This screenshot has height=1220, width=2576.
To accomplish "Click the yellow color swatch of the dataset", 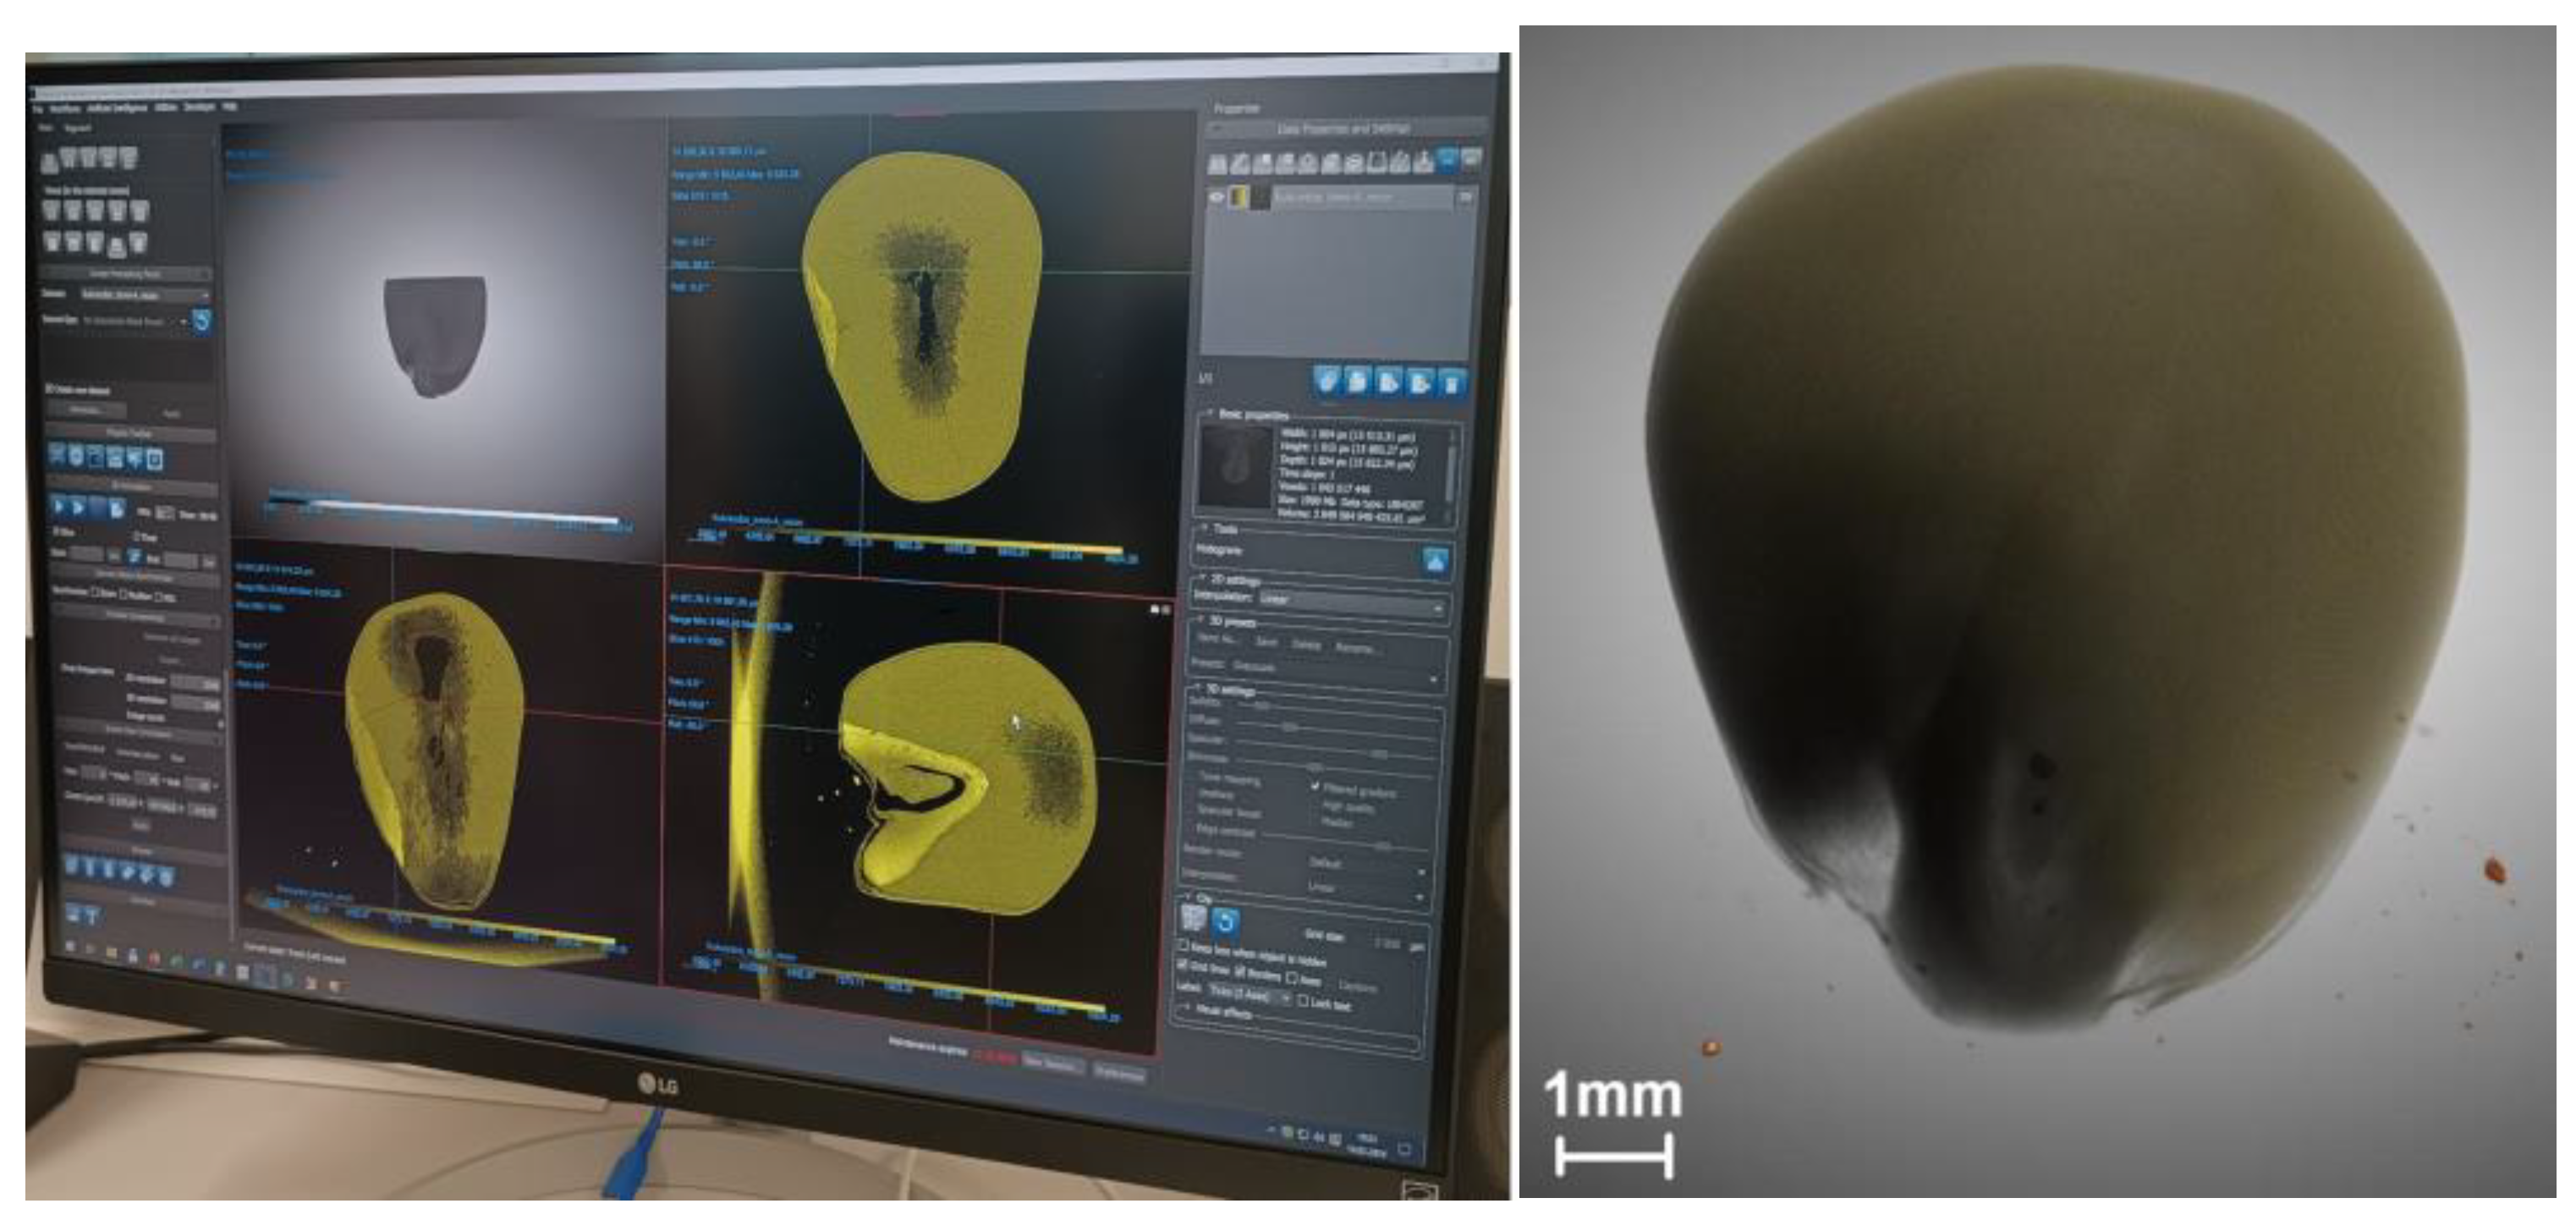I will [1240, 197].
